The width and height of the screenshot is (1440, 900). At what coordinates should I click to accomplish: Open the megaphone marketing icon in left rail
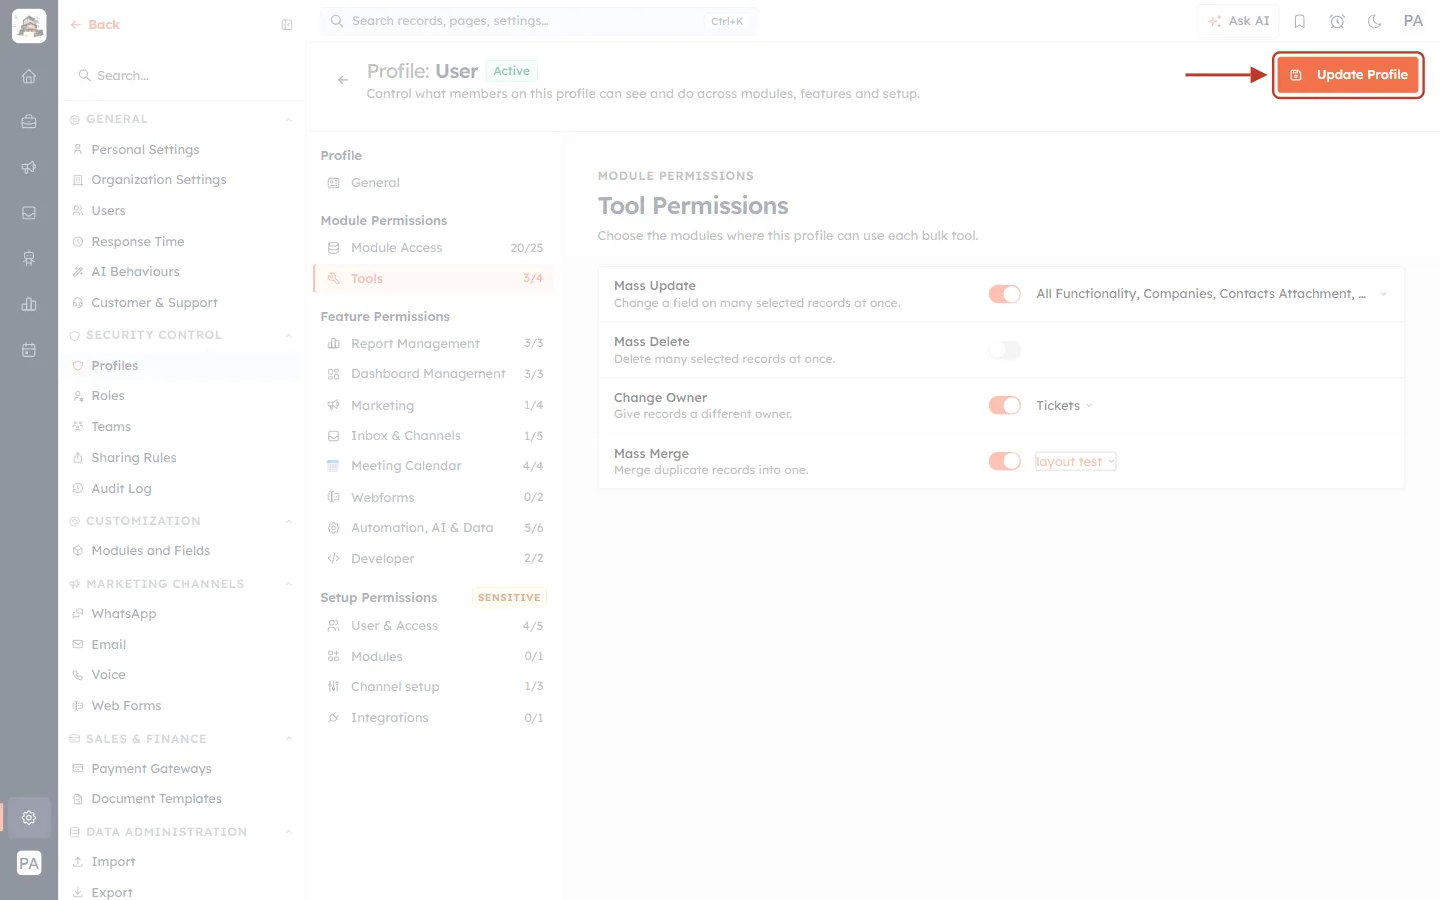pos(29,167)
